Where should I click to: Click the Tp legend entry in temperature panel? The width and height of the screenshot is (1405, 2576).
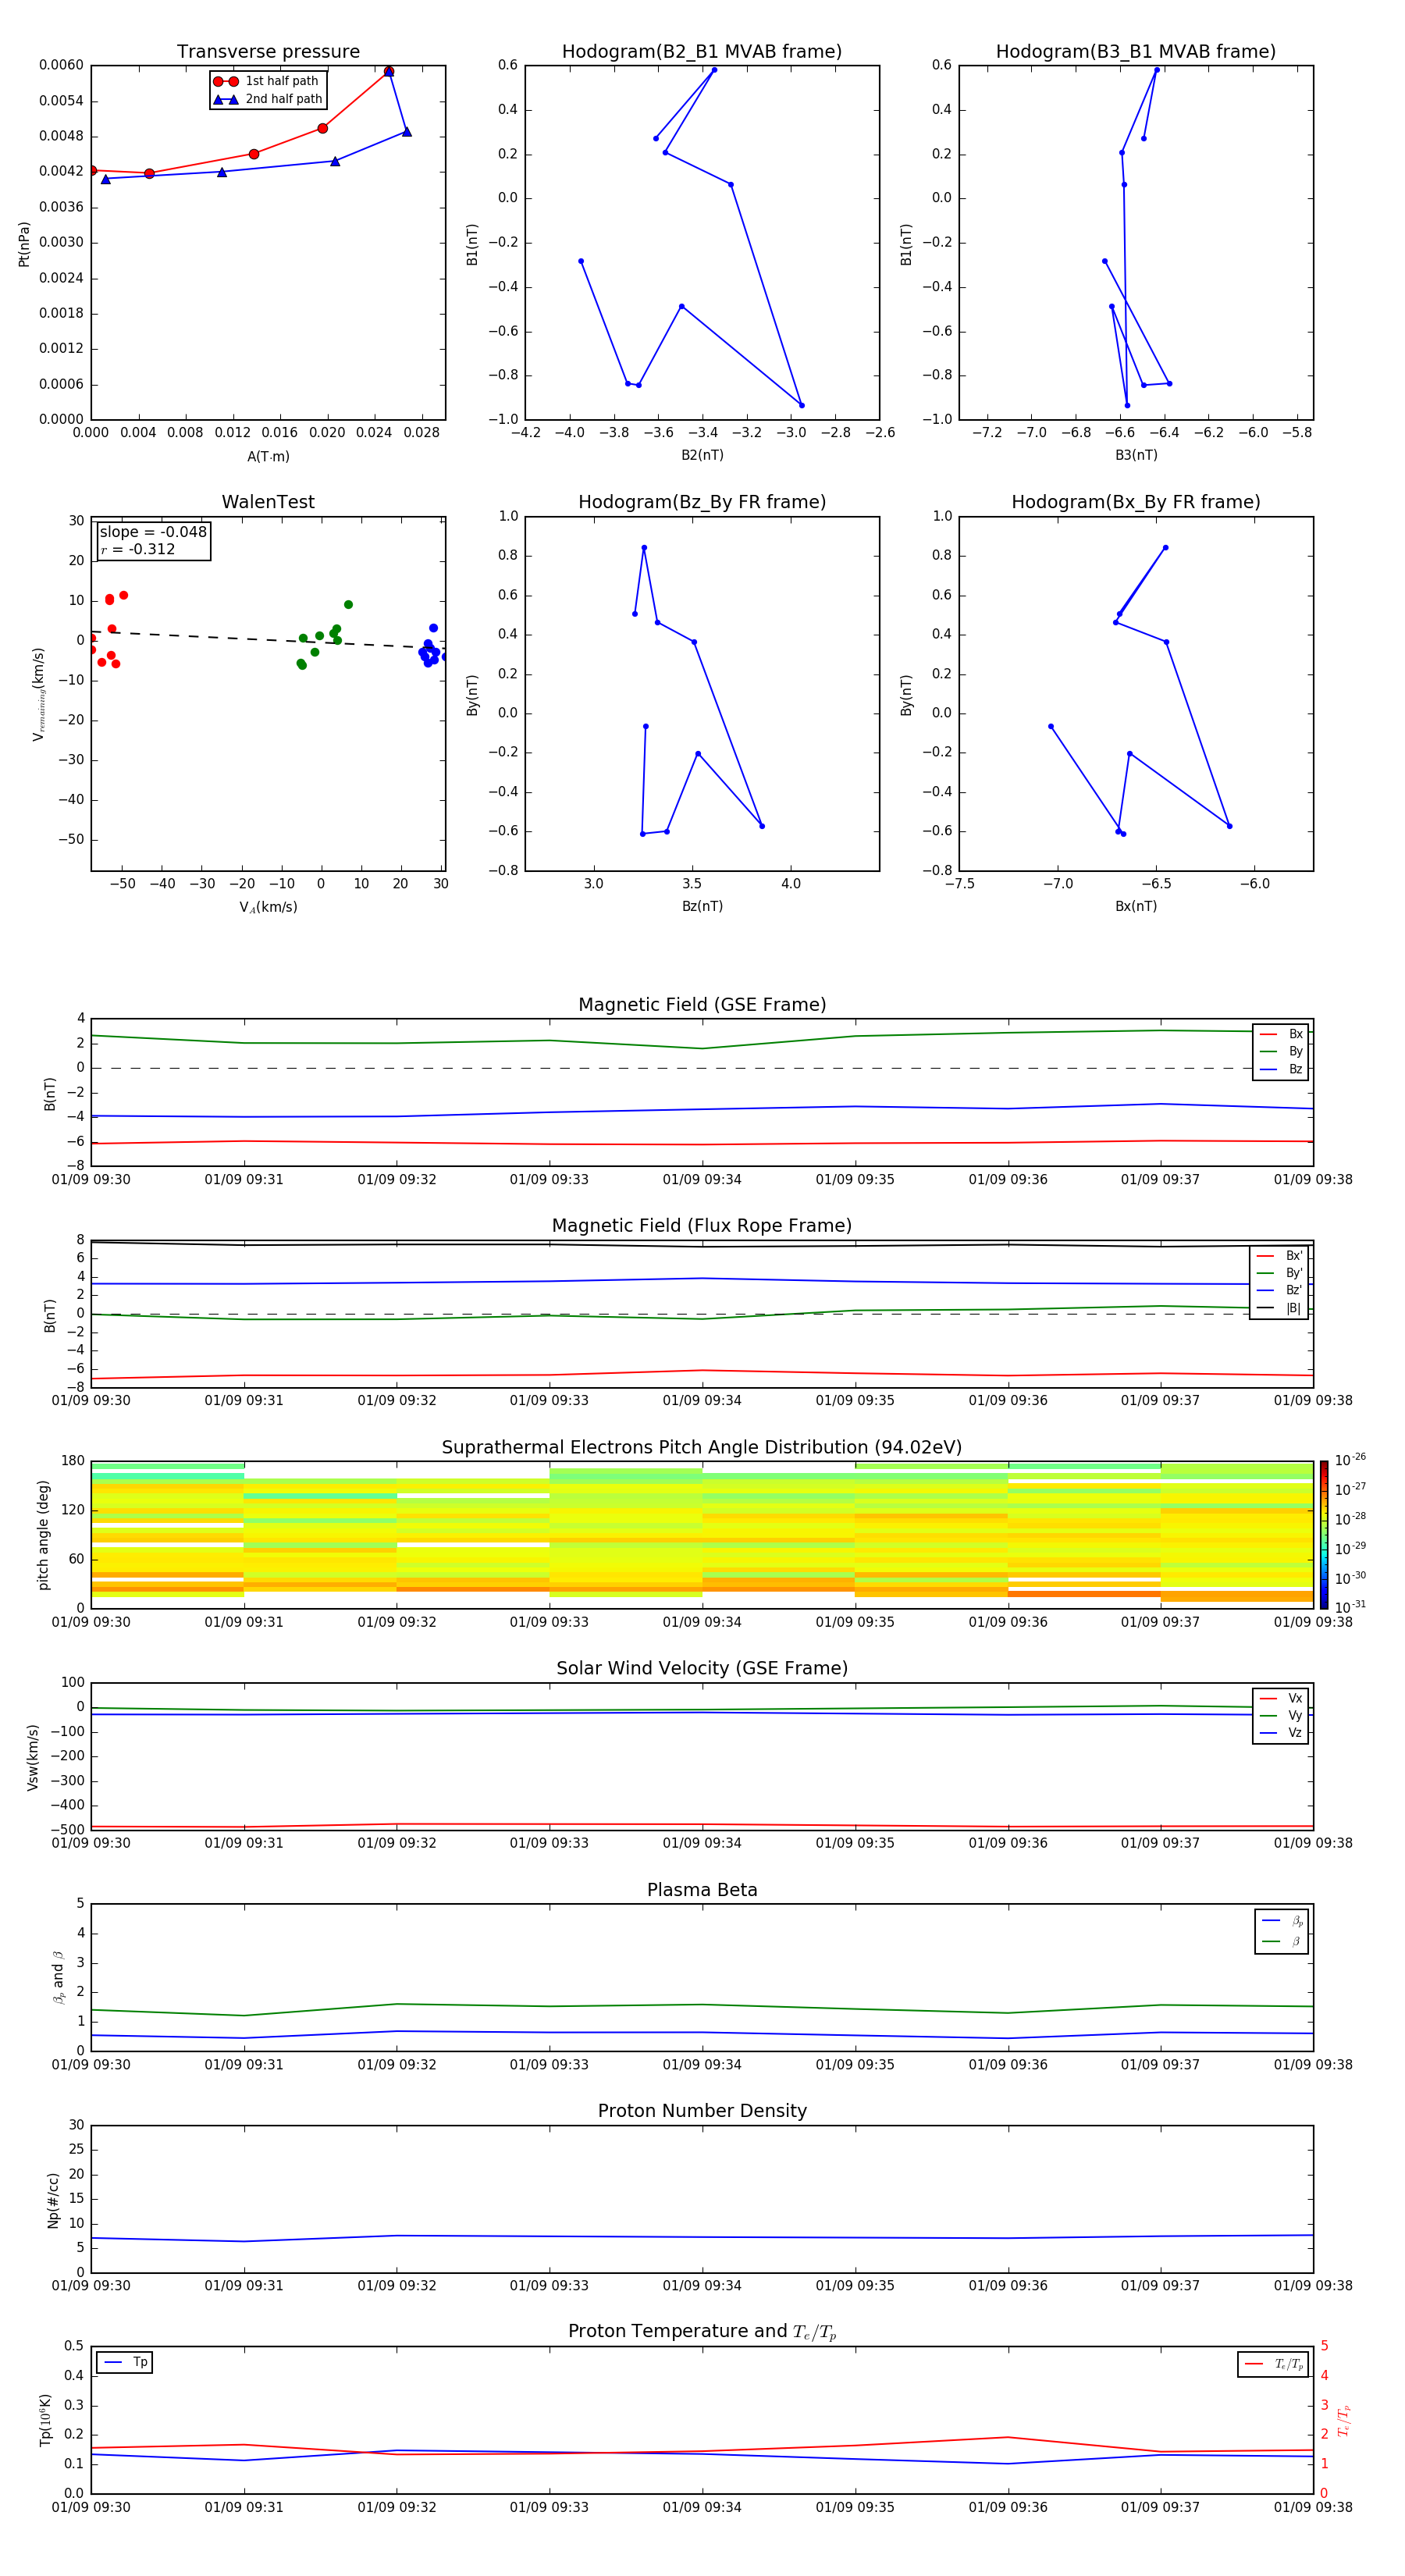pos(125,2362)
